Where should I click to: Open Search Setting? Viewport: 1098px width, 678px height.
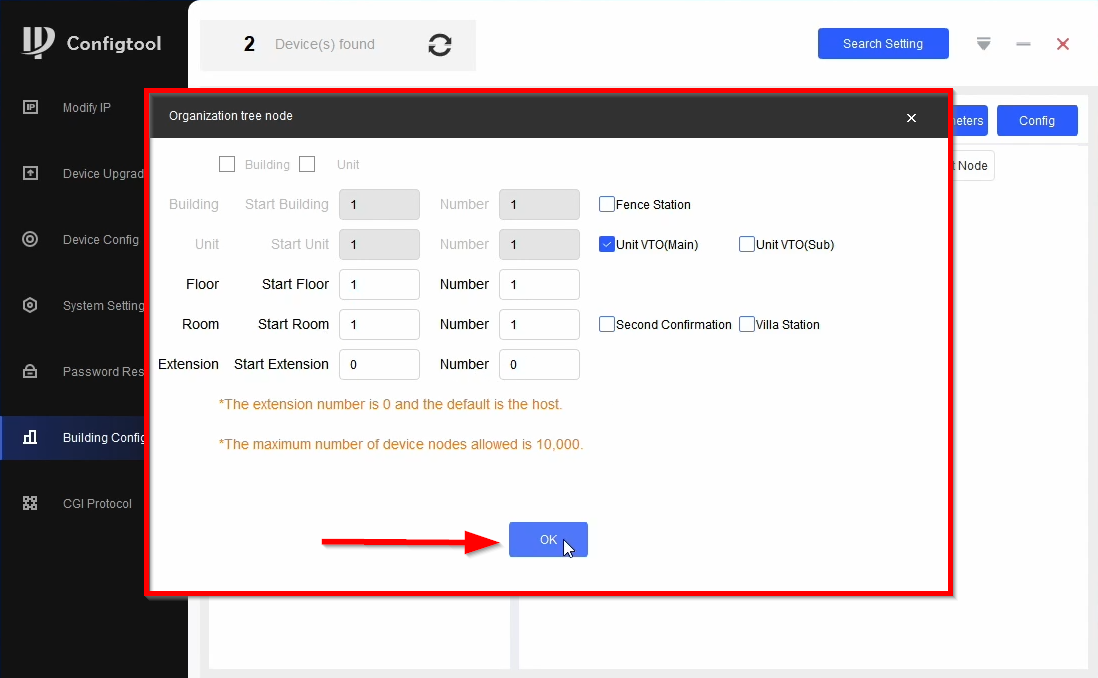tap(883, 43)
